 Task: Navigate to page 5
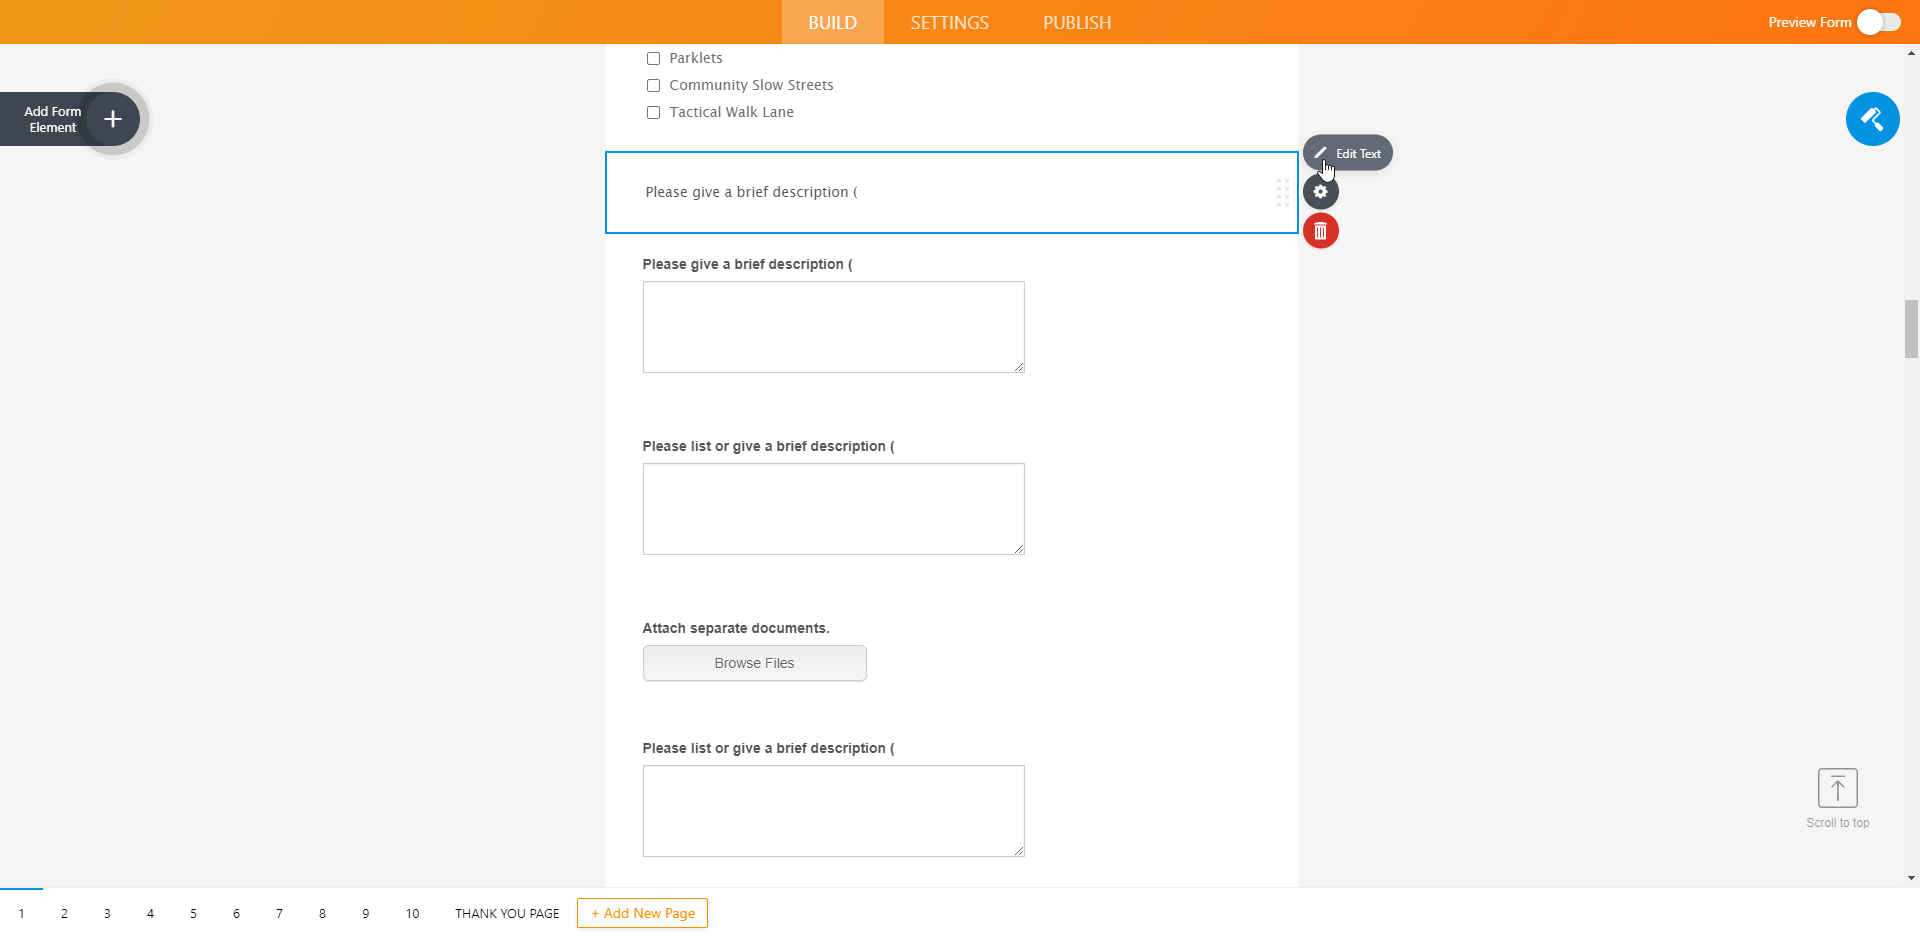[x=193, y=913]
